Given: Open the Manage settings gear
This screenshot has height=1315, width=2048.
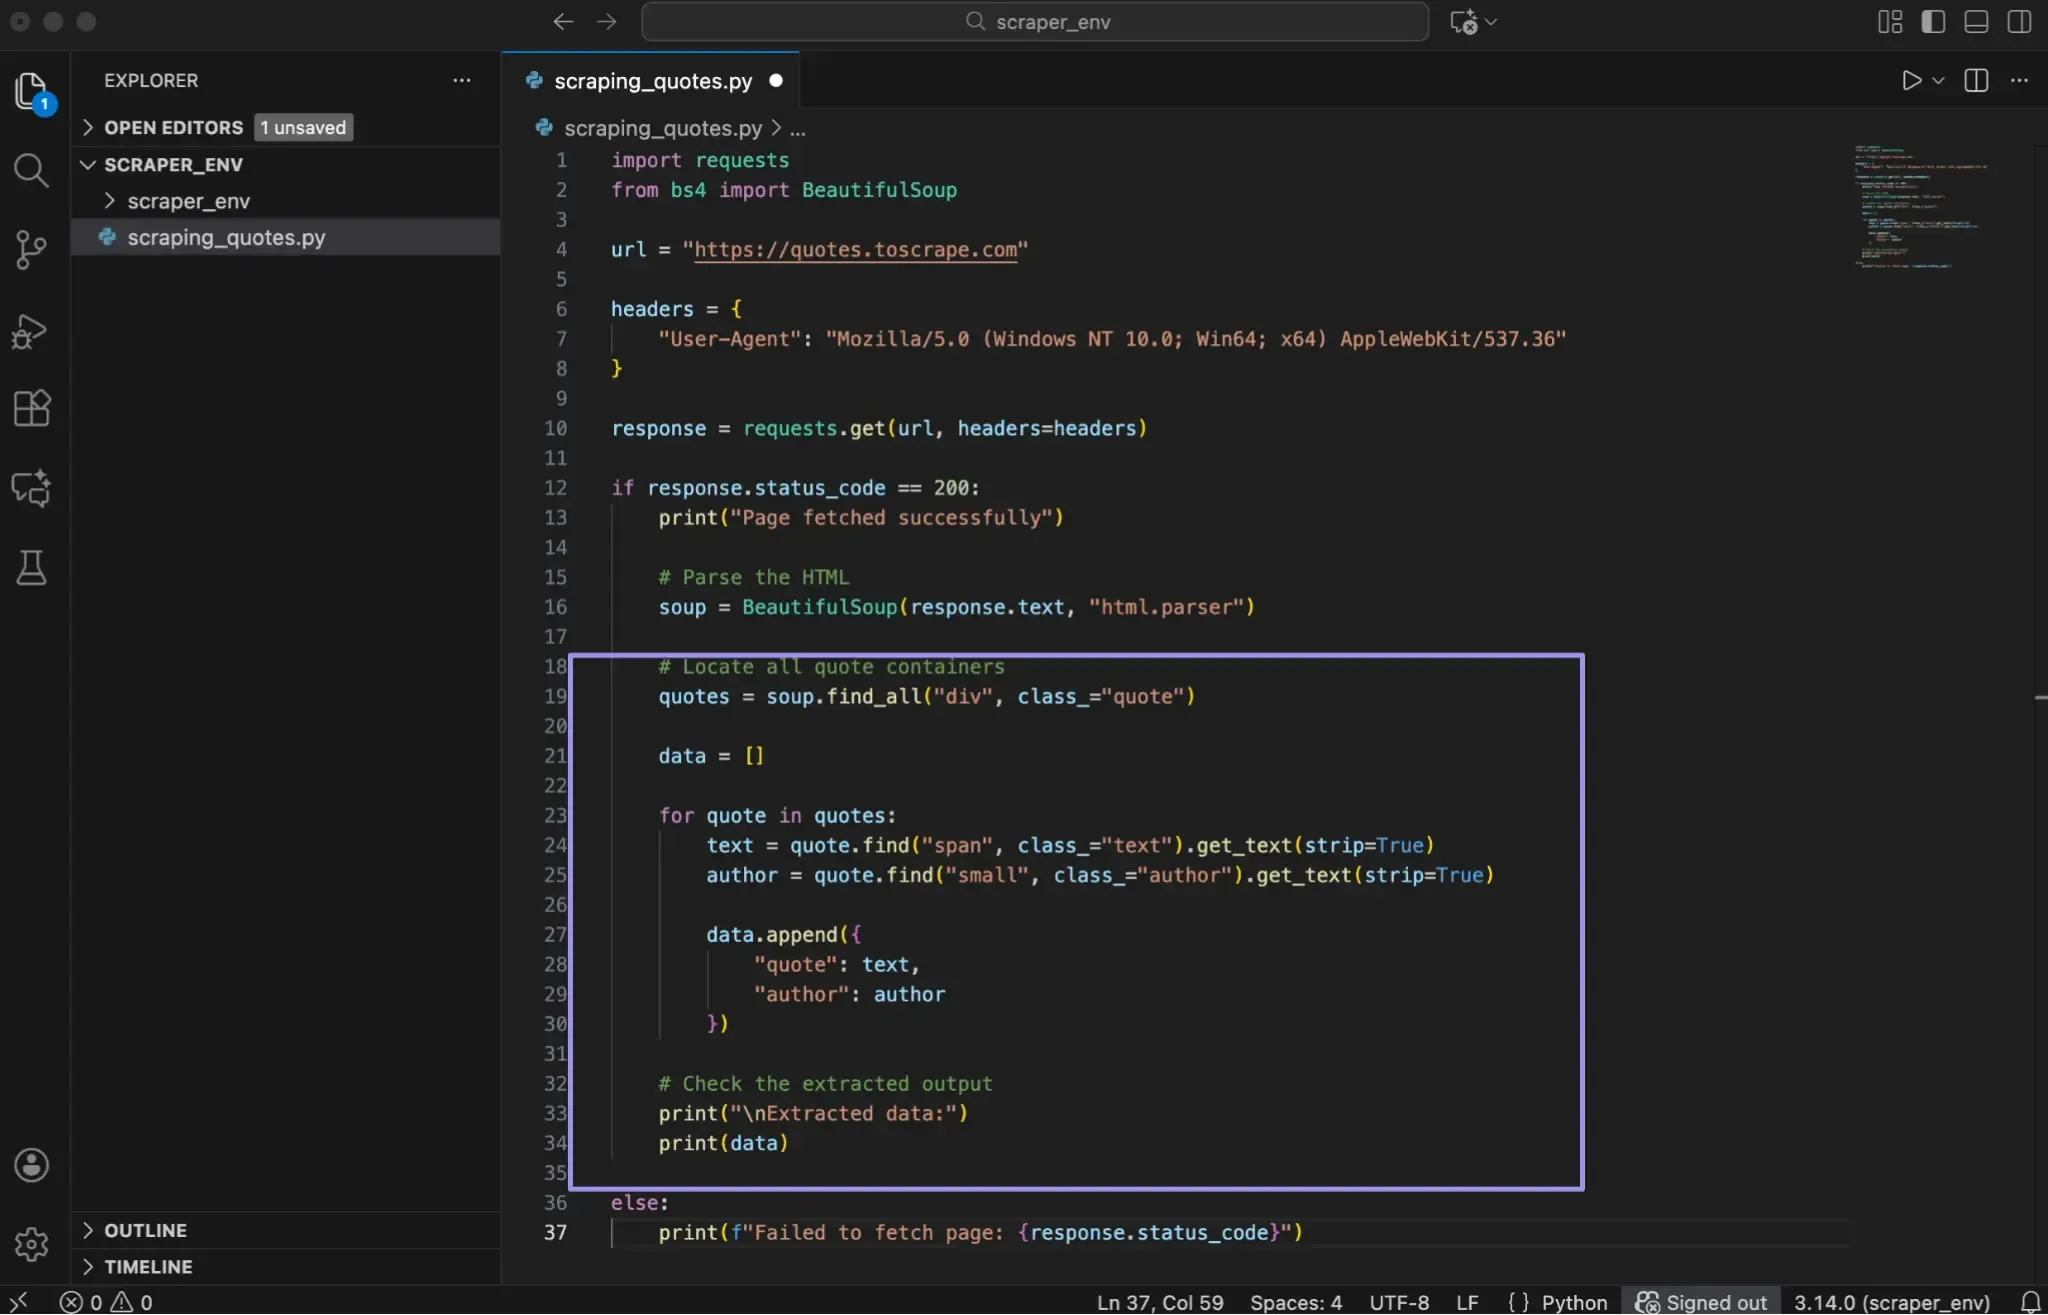Looking at the screenshot, I should (x=31, y=1243).
